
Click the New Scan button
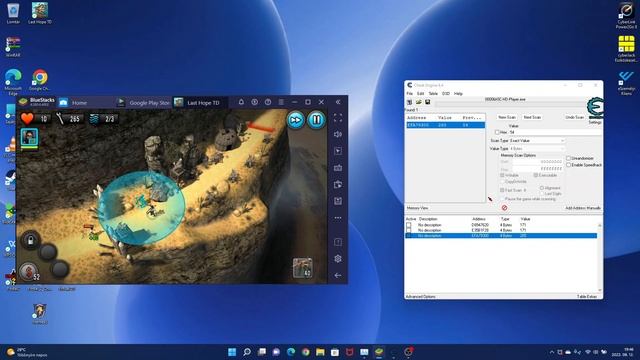click(507, 117)
